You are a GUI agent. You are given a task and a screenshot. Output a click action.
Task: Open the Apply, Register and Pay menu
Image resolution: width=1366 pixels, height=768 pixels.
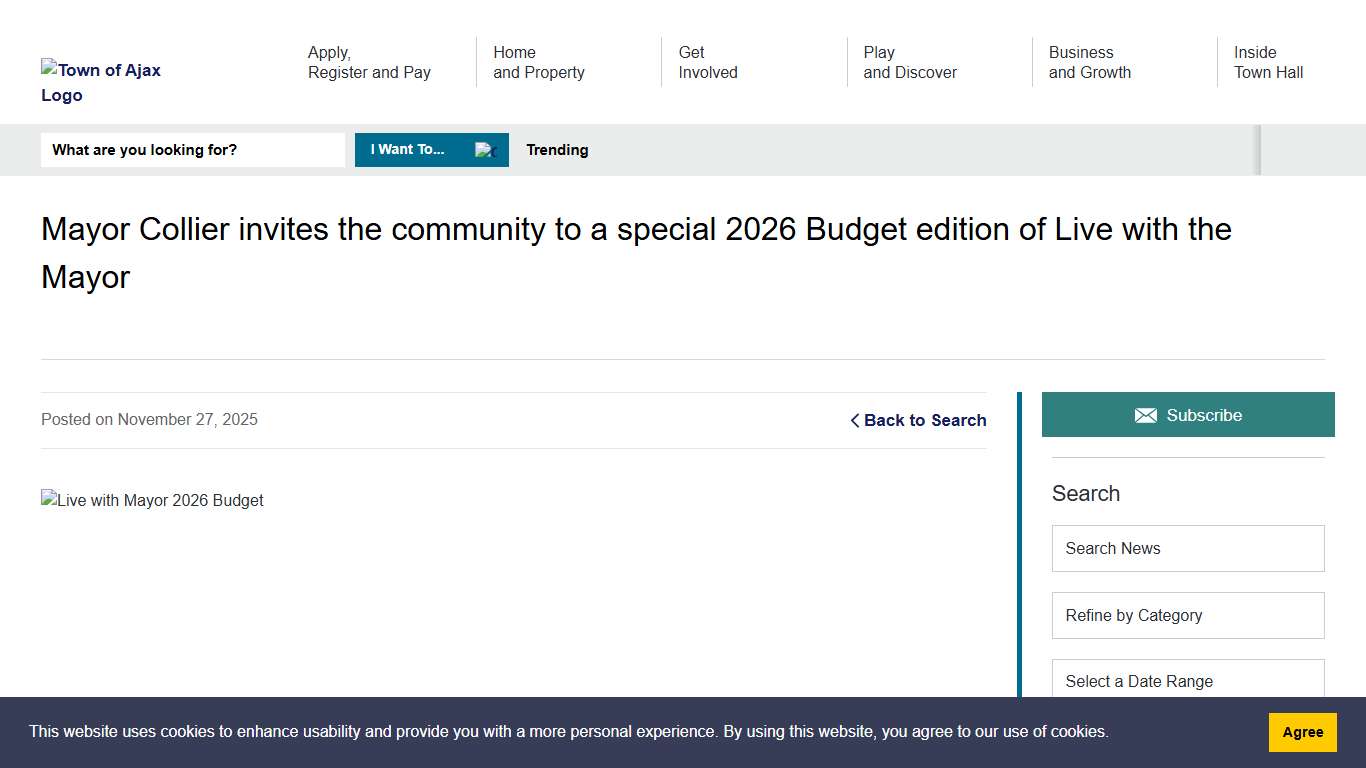(369, 62)
